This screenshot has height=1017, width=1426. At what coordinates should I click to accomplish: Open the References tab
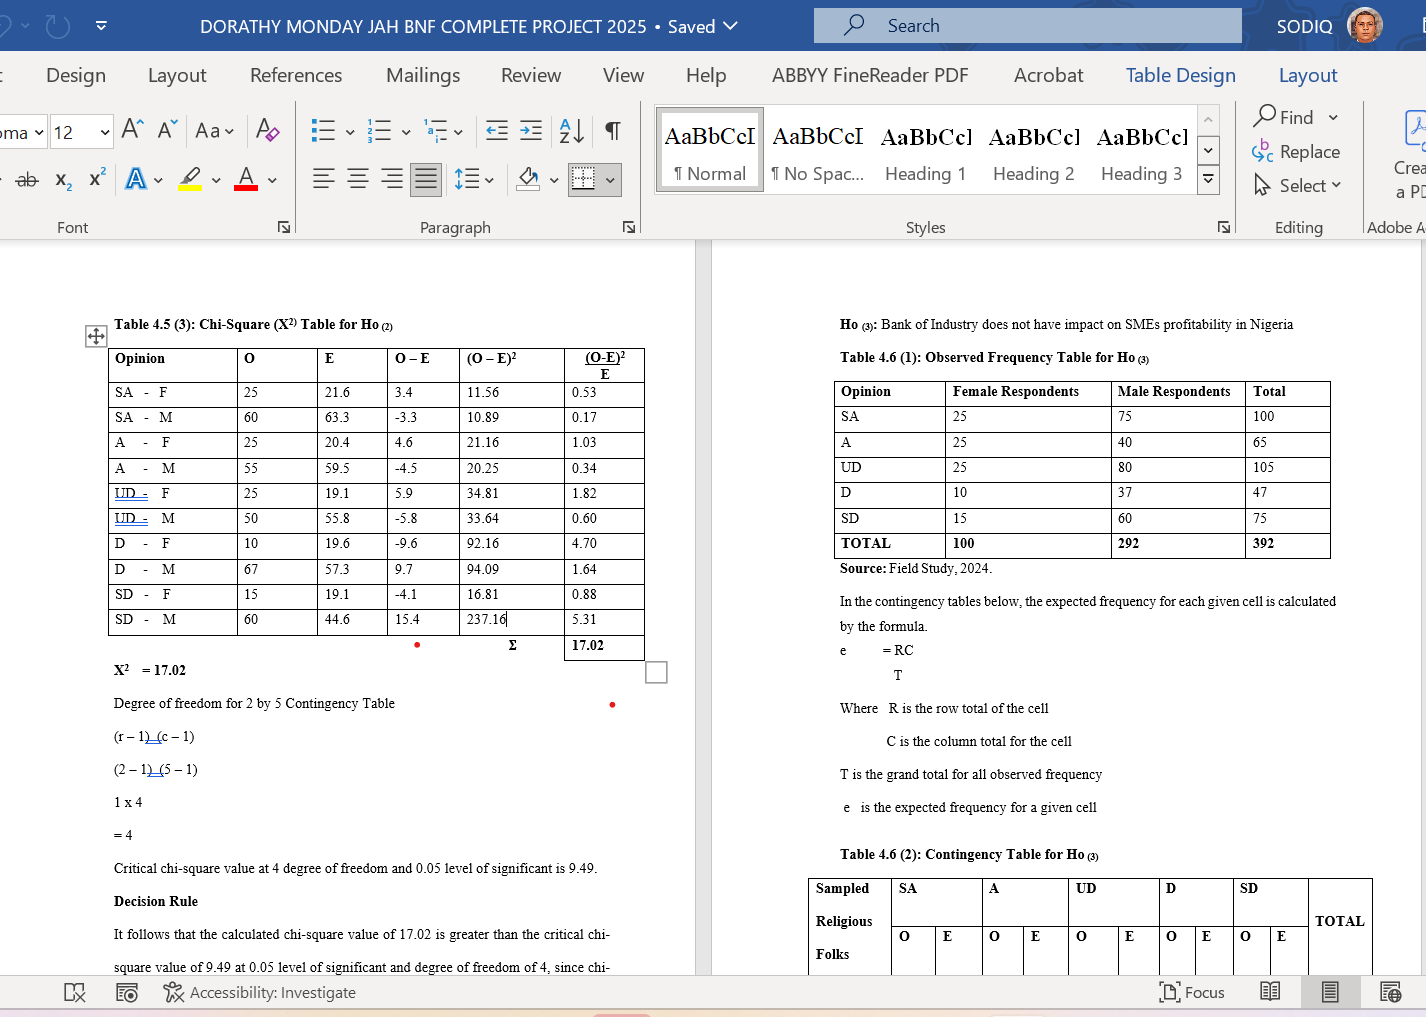click(296, 75)
